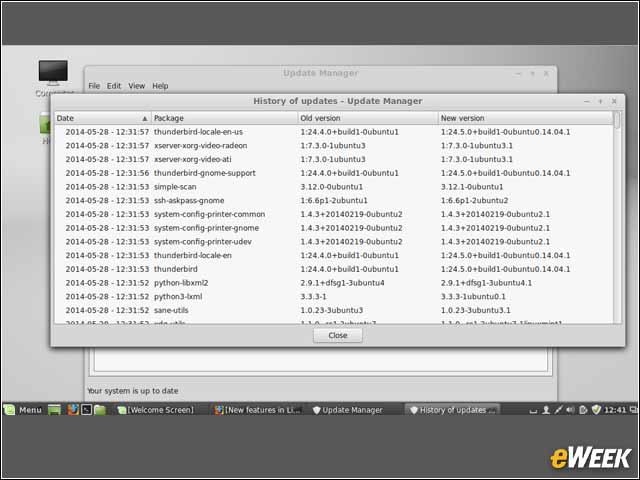Screen dimensions: 640x480
Task: Select the ssh-askpass-gnome package row
Action: pos(334,200)
